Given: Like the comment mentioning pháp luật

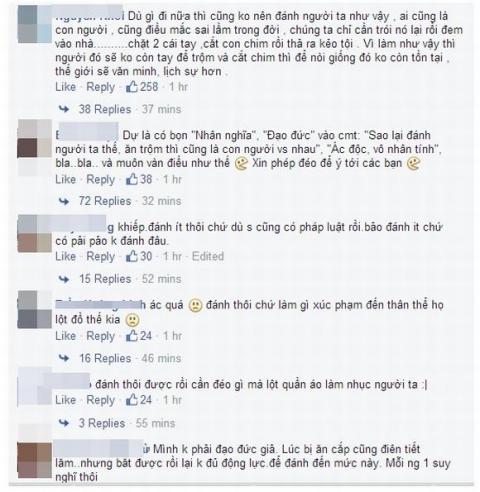Looking at the screenshot, I should (66, 256).
